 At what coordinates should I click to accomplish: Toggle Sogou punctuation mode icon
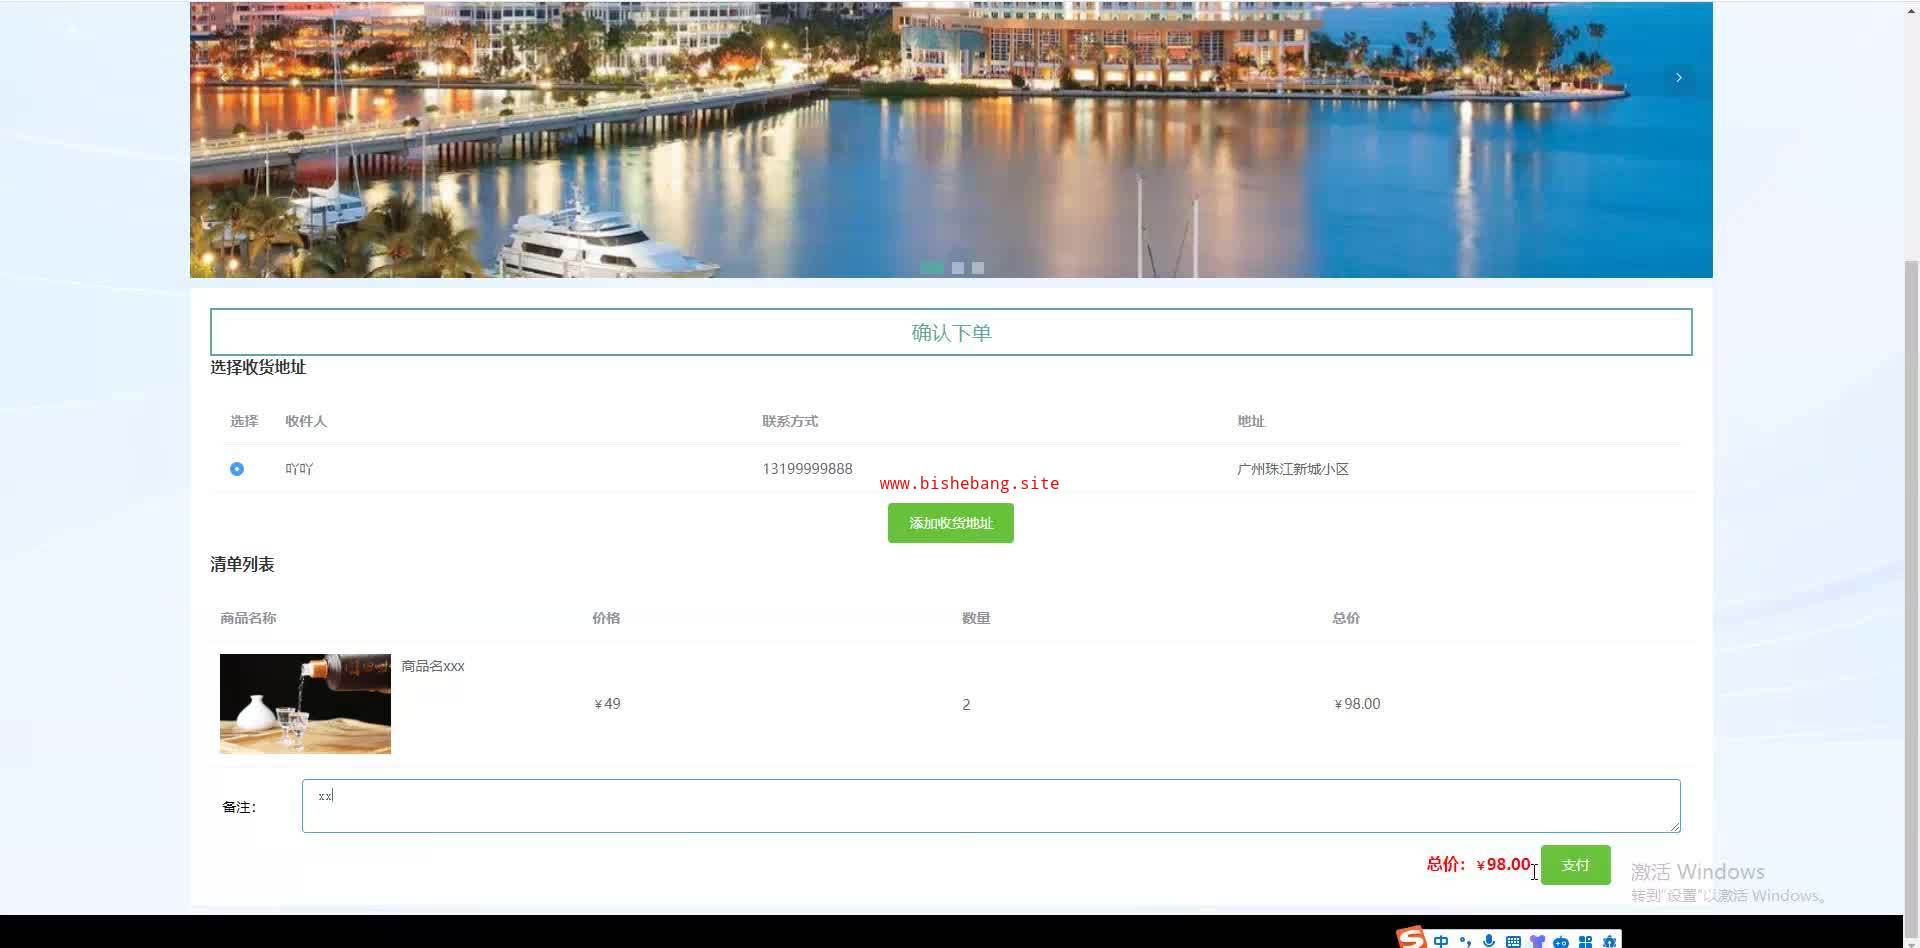(1465, 941)
